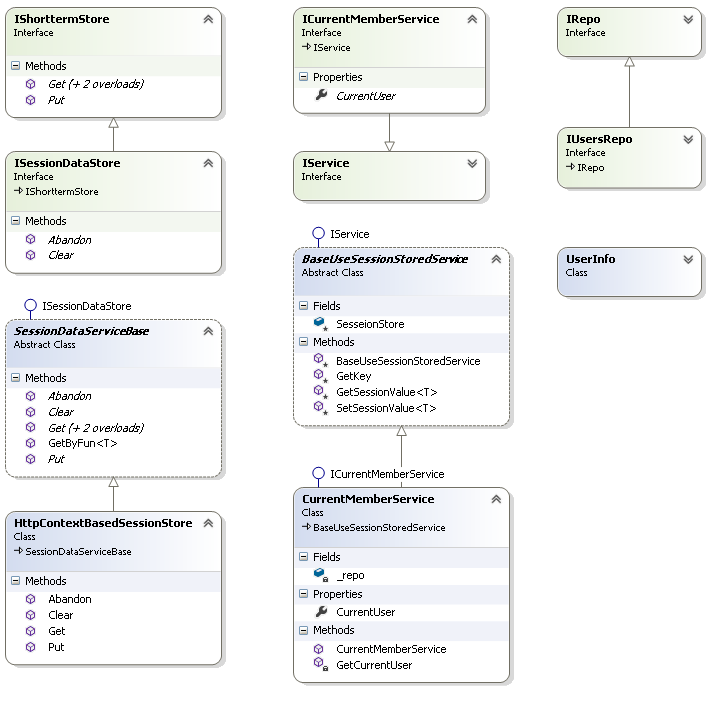Click the method icon beside GetByFun<T>
The width and height of the screenshot is (716, 721).
tap(30, 443)
